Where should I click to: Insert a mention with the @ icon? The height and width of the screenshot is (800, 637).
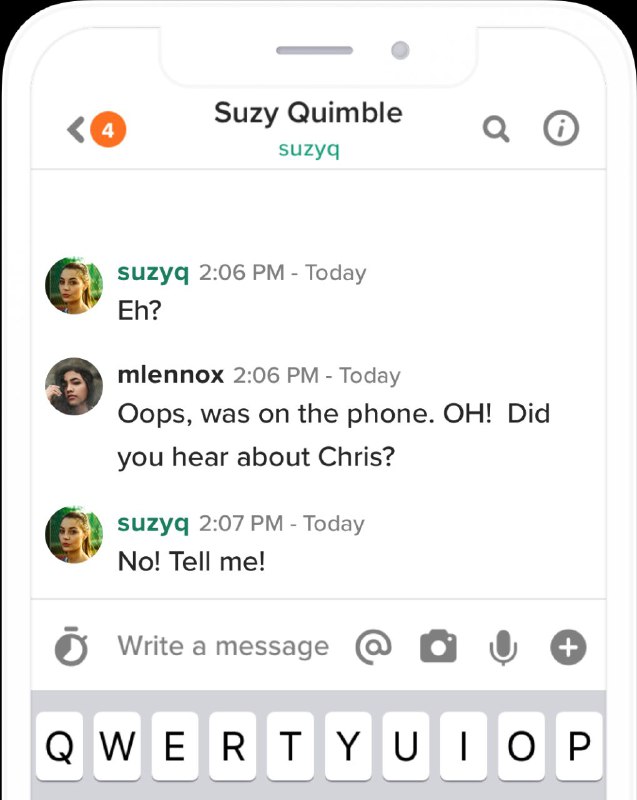(x=373, y=647)
